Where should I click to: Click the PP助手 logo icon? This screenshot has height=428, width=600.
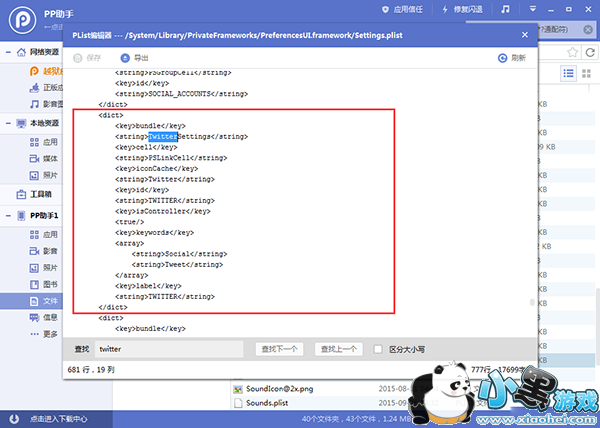(x=23, y=20)
